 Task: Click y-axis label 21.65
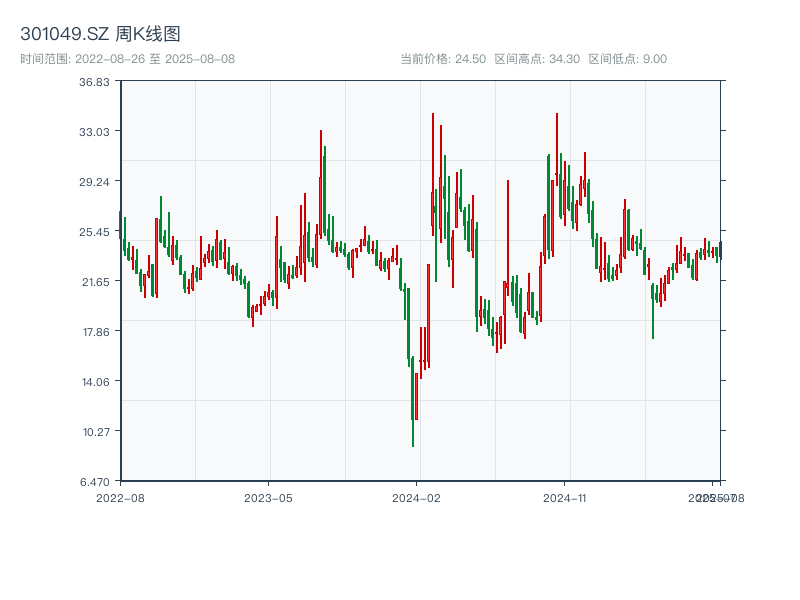pos(95,282)
